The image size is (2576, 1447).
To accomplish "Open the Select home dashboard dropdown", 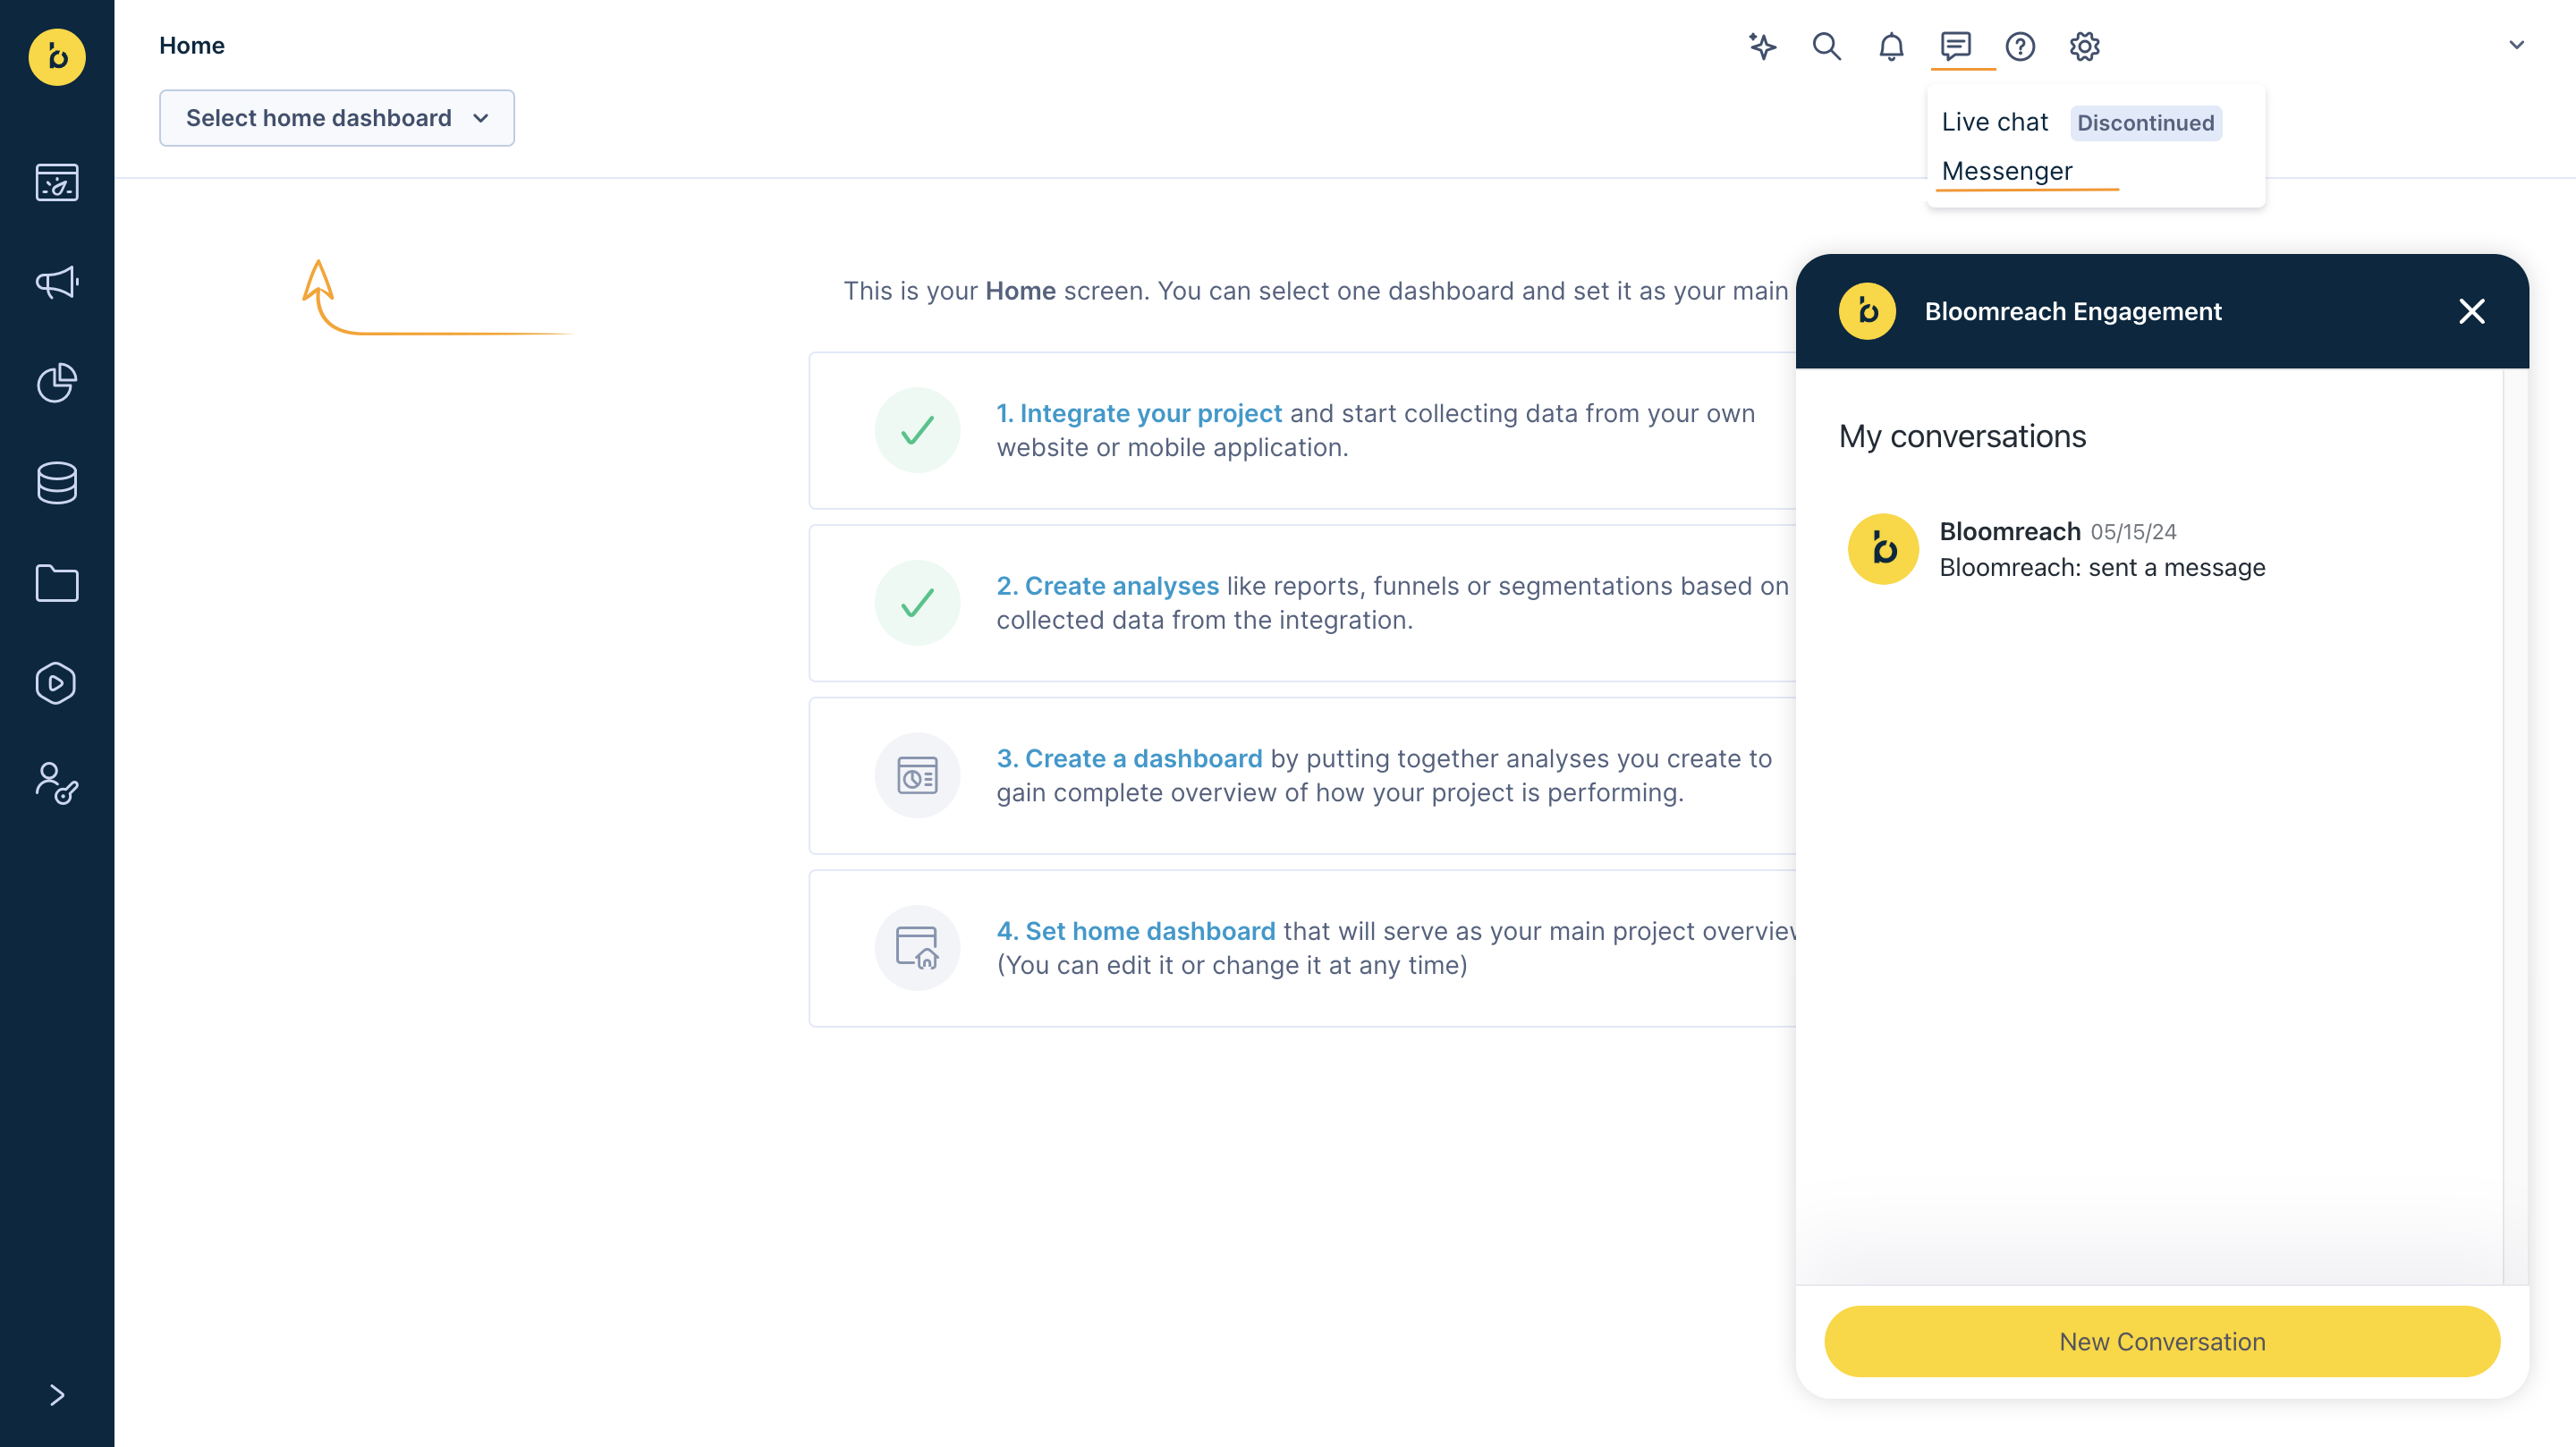I will pos(337,118).
